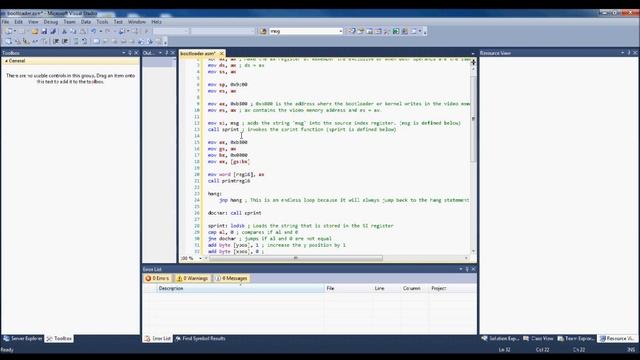The image size is (640, 360).
Task: Open the New Project dropdown arrow
Action: [15, 31]
